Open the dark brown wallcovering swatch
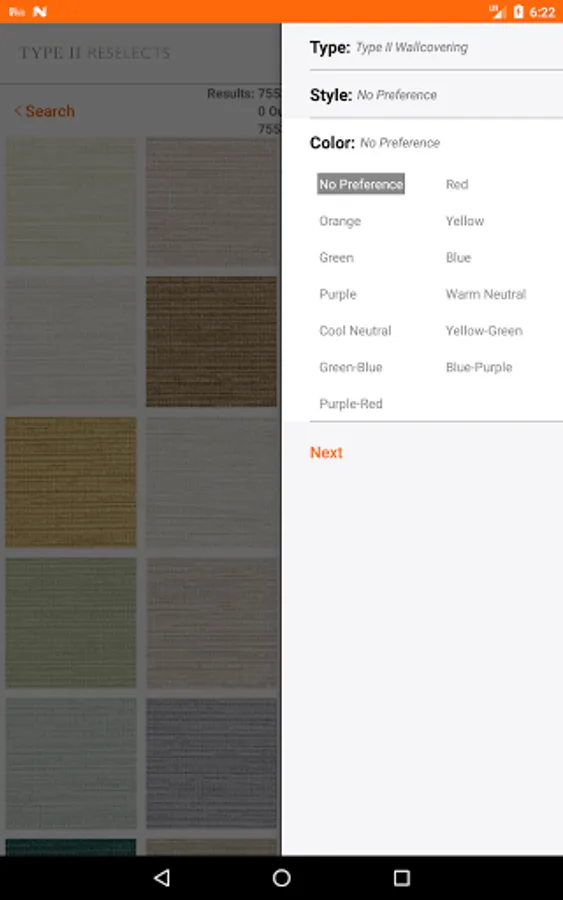The width and height of the screenshot is (563, 900). (x=211, y=342)
